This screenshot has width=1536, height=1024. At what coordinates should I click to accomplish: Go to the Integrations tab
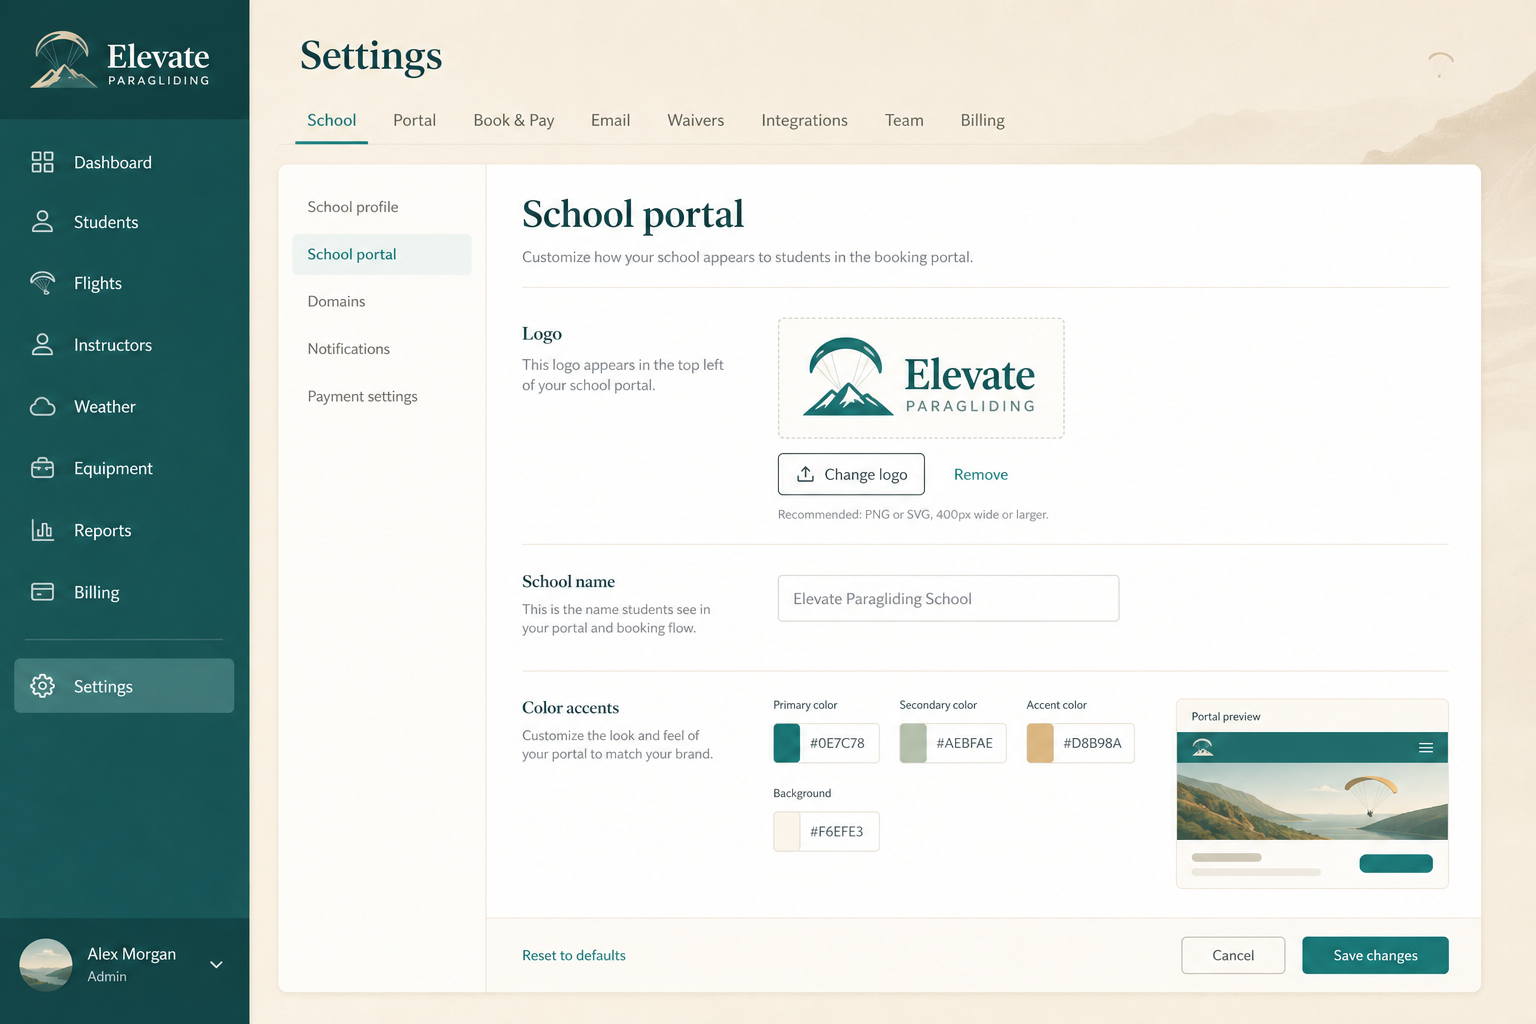(804, 120)
